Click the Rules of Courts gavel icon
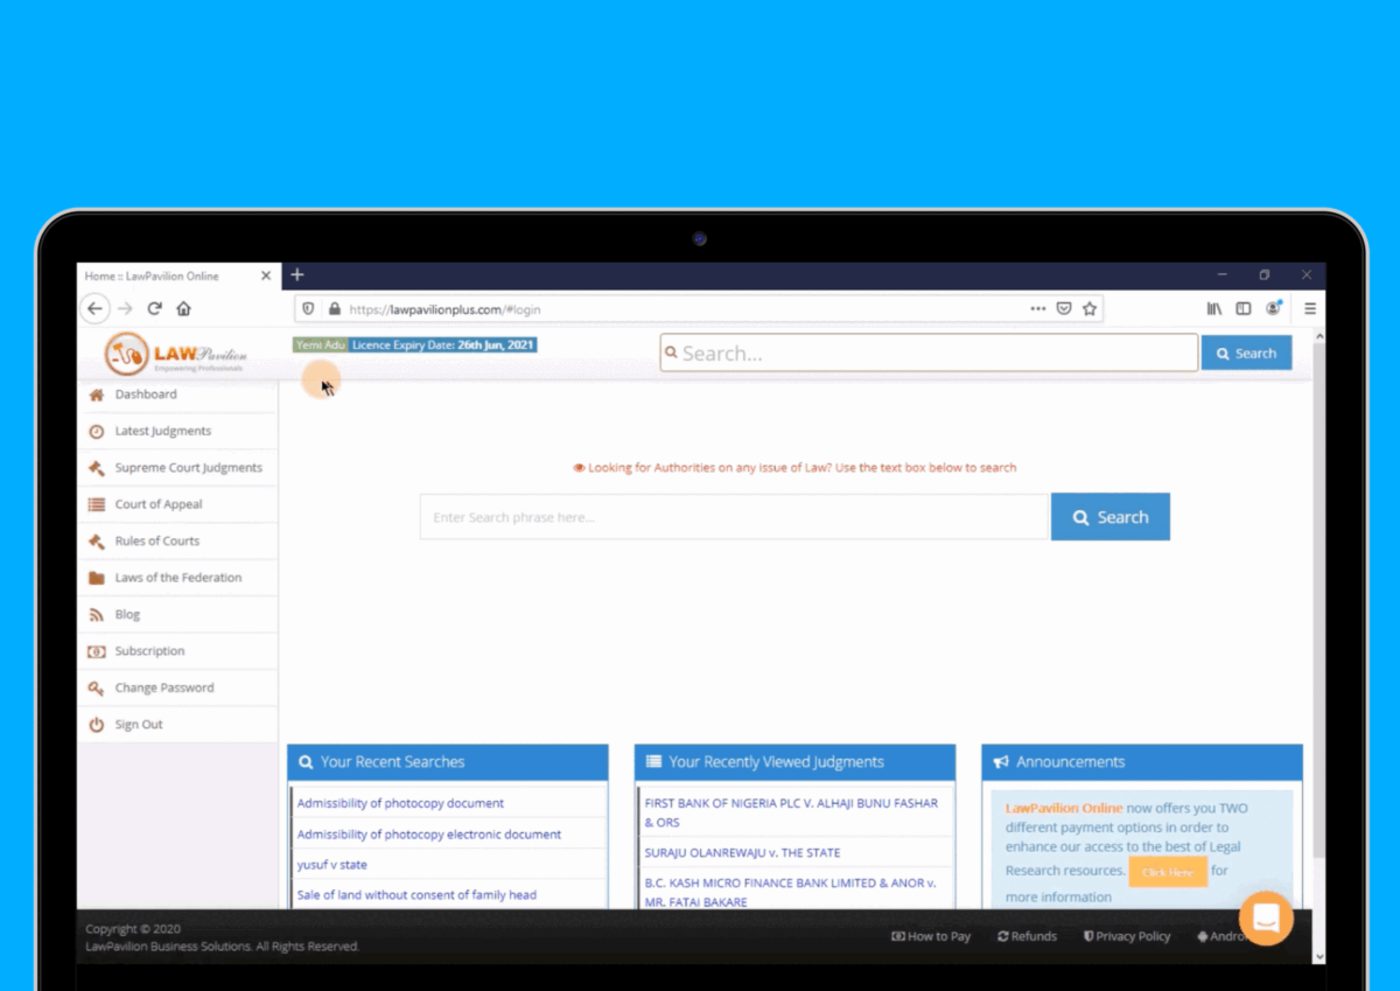The width and height of the screenshot is (1400, 991). pos(96,541)
